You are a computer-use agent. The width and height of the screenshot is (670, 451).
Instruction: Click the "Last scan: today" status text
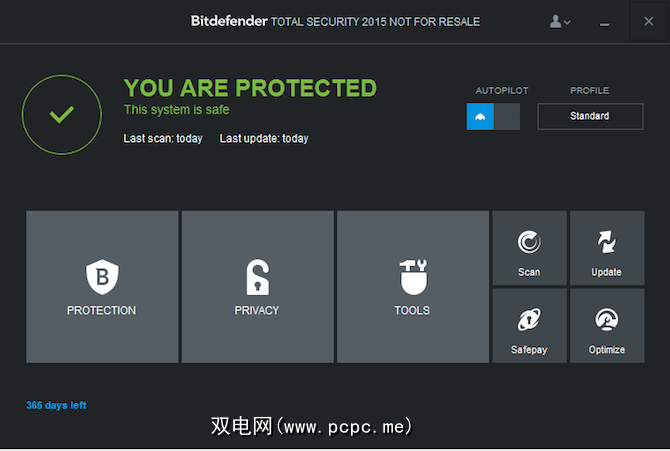point(163,139)
